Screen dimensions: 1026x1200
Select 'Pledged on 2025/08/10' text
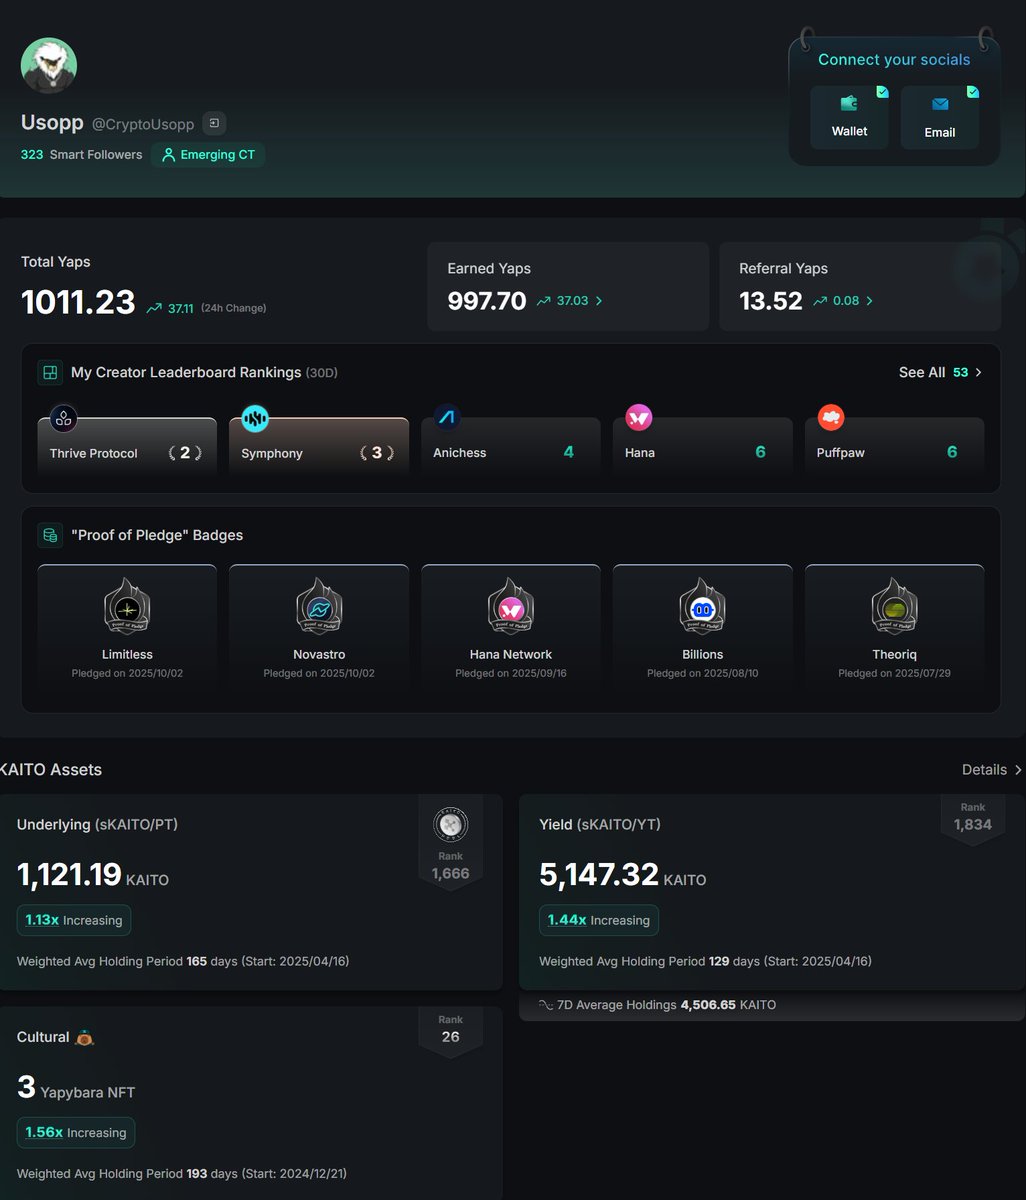[x=703, y=673]
